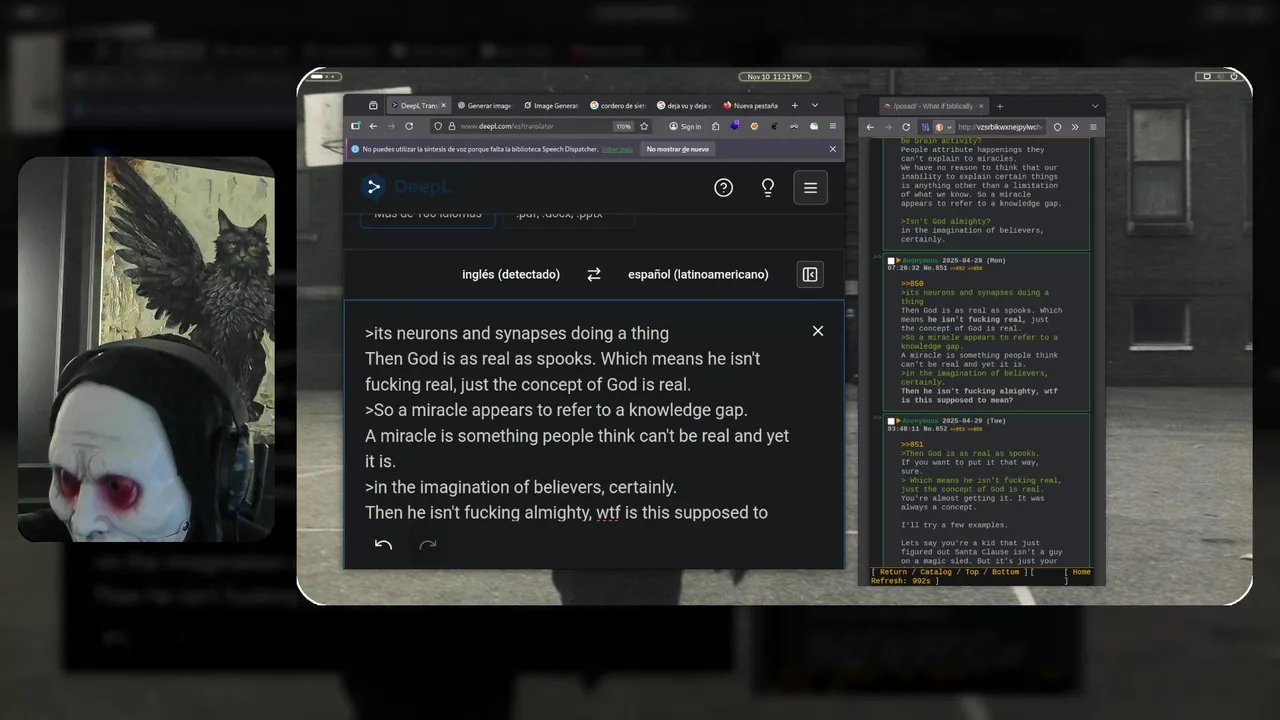Click the >>850 reply reference link

[x=912, y=284]
